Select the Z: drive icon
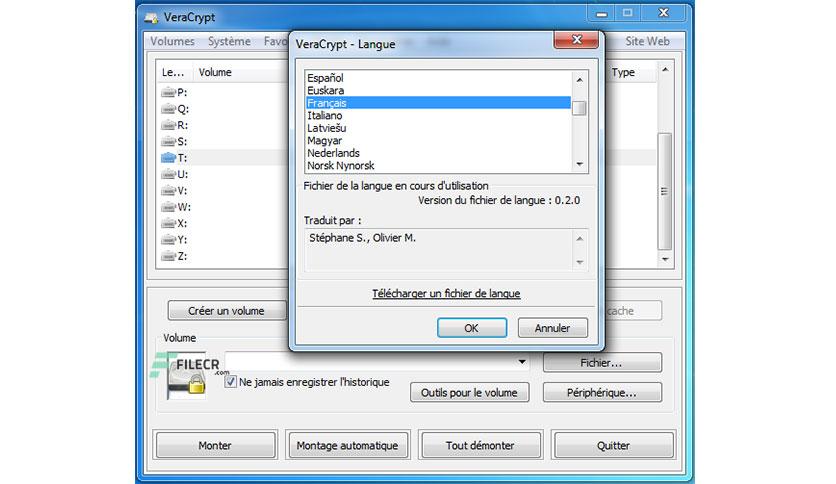The width and height of the screenshot is (836, 484). pyautogui.click(x=168, y=256)
